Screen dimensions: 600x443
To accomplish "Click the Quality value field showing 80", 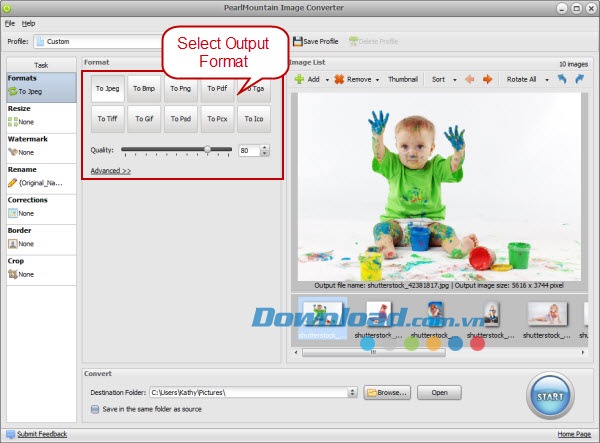I will (249, 151).
